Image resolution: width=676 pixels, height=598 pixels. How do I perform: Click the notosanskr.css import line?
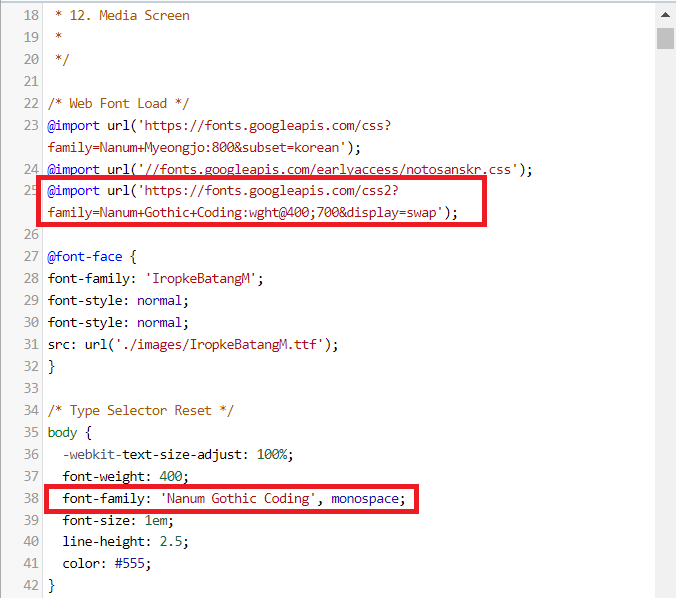pos(290,169)
